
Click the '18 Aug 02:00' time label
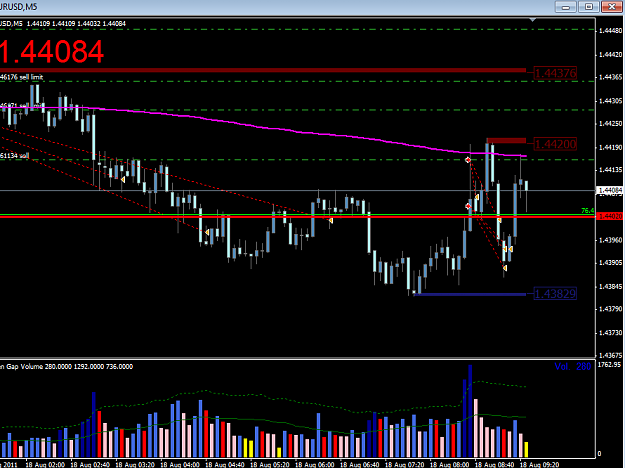(x=45, y=464)
